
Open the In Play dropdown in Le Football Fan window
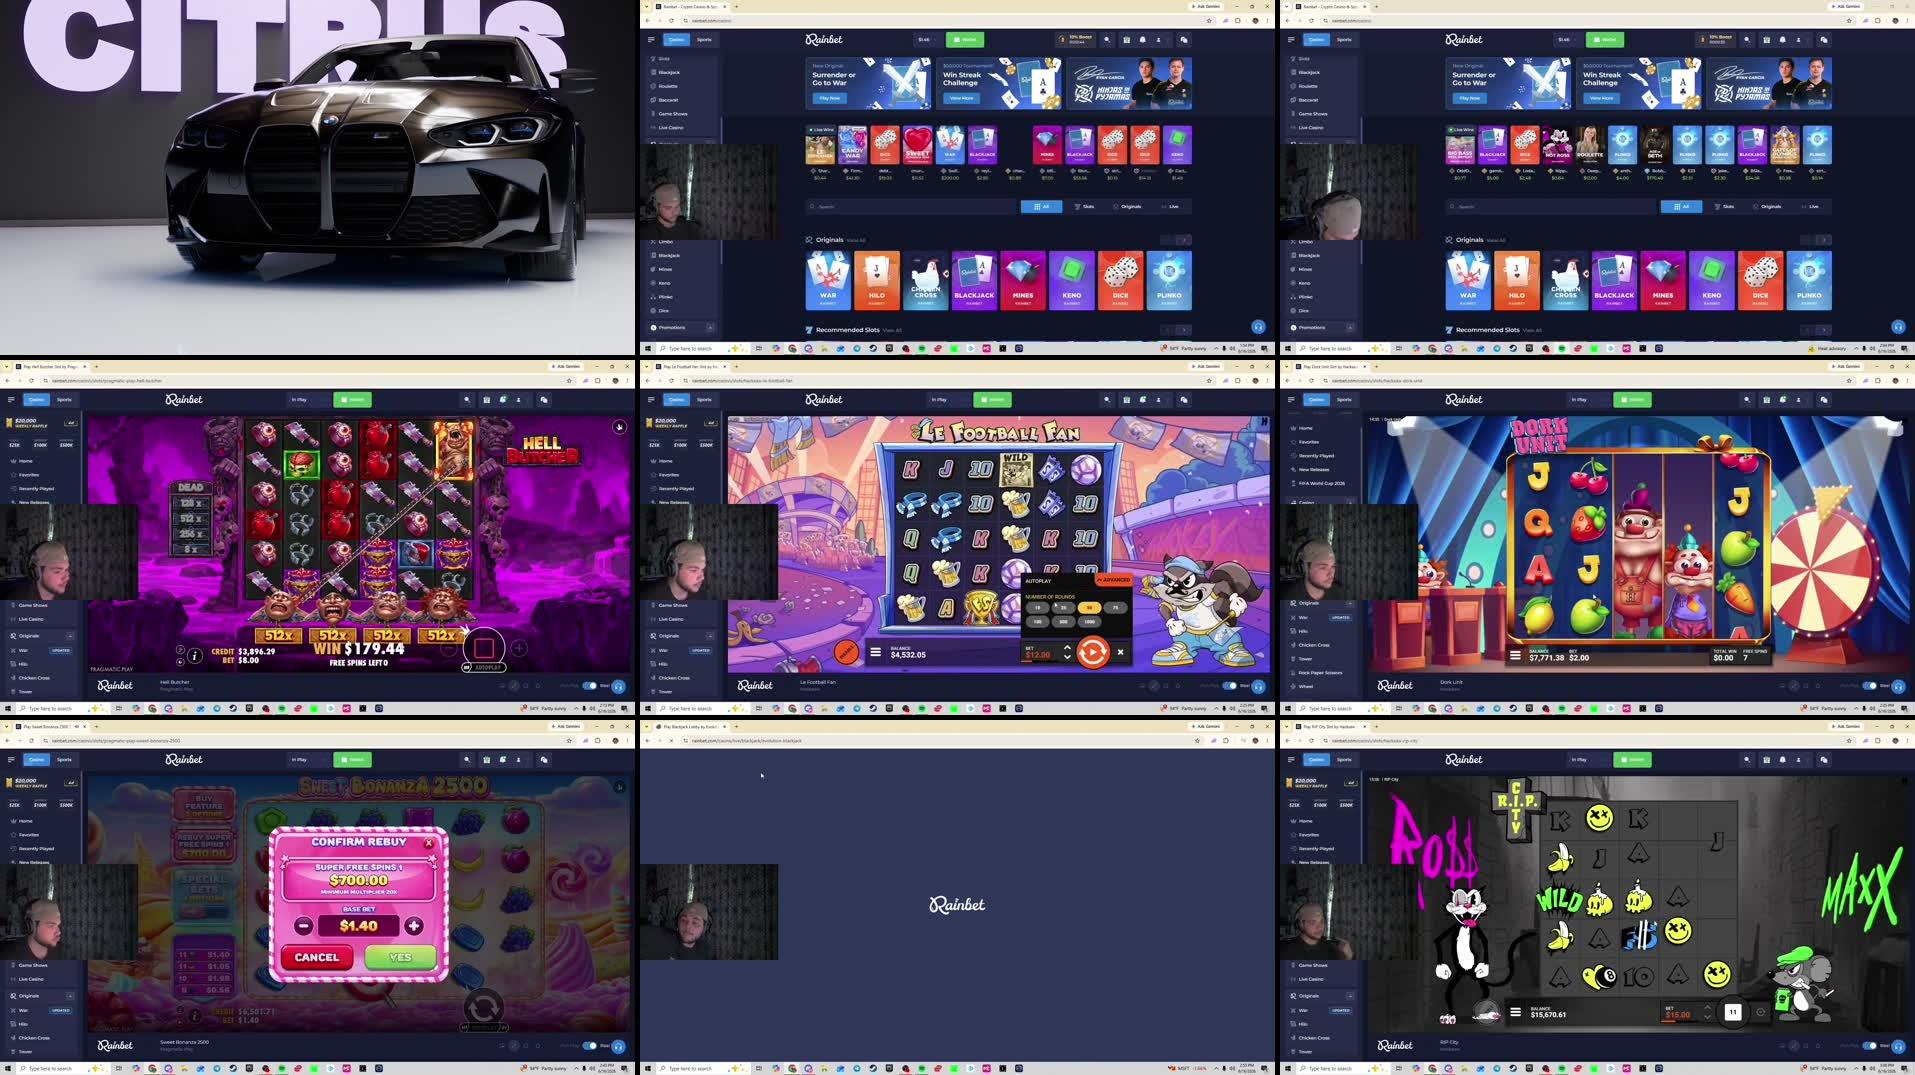click(949, 399)
